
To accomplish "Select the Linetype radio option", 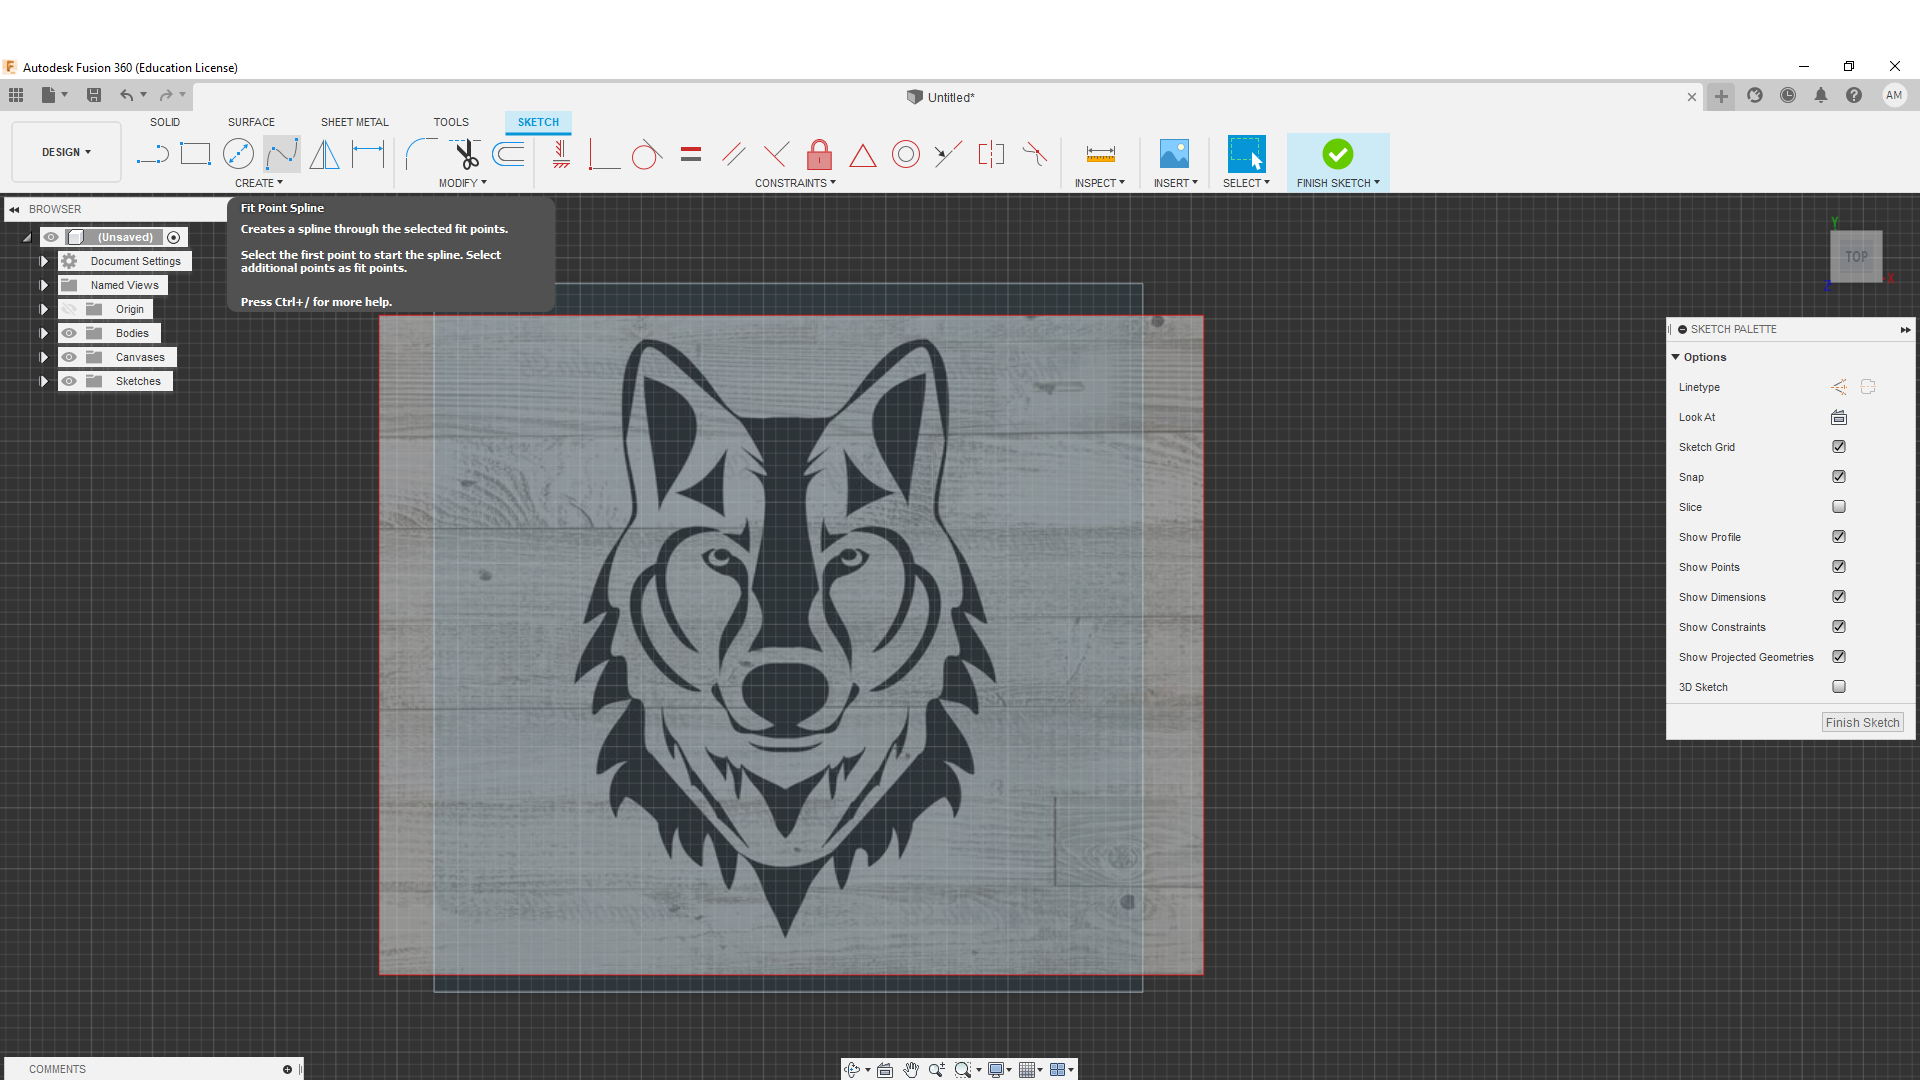I will pos(1838,388).
